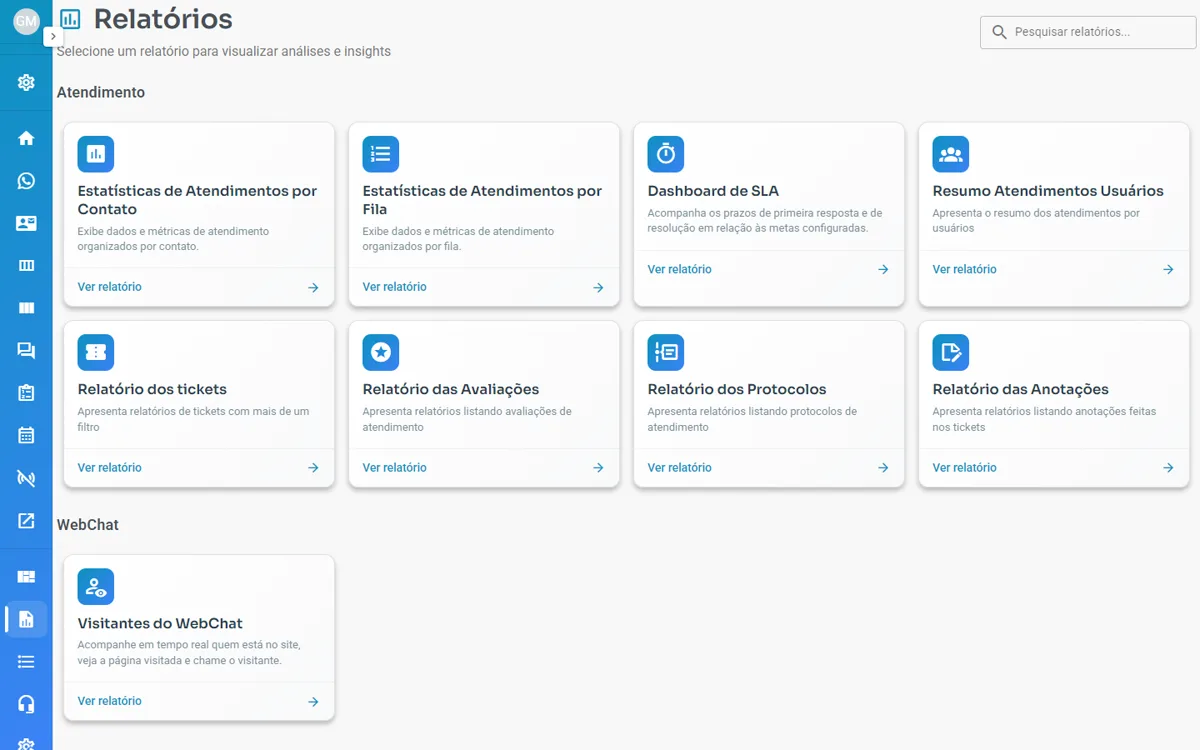Click the arrow on Estatísticas por Fila card

coord(598,288)
